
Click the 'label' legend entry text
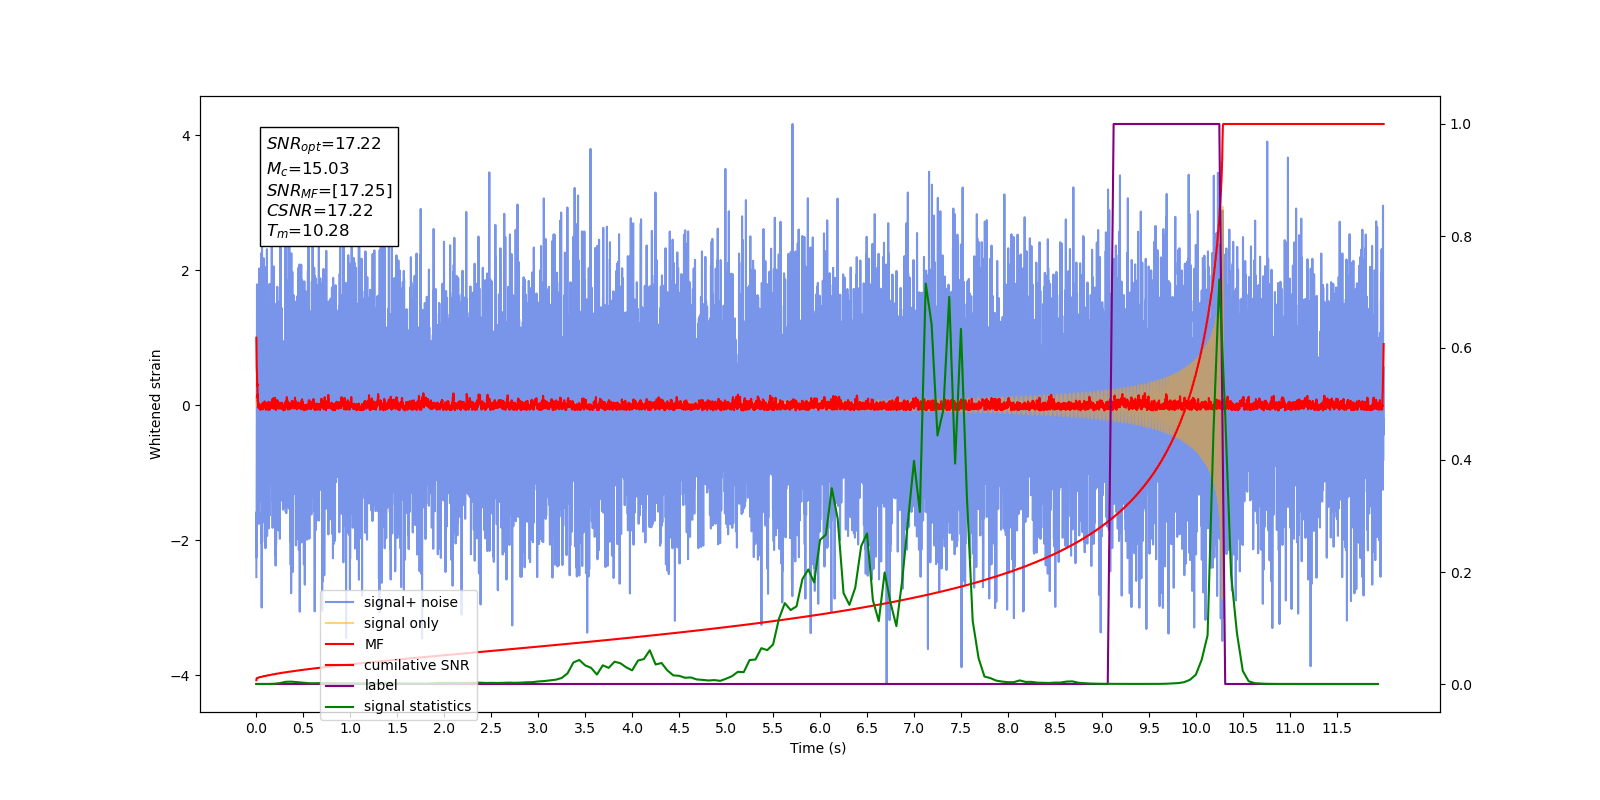pyautogui.click(x=380, y=685)
